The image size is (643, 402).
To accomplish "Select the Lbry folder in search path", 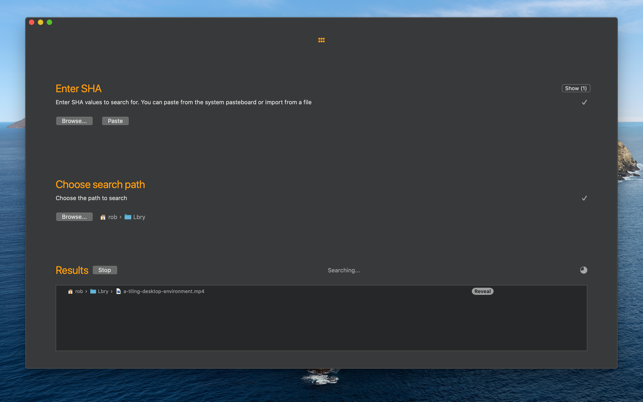I will pyautogui.click(x=135, y=217).
